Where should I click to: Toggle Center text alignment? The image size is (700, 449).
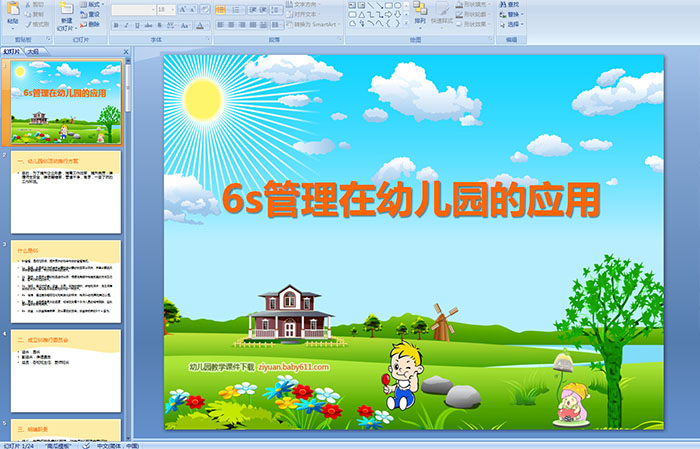pos(231,25)
